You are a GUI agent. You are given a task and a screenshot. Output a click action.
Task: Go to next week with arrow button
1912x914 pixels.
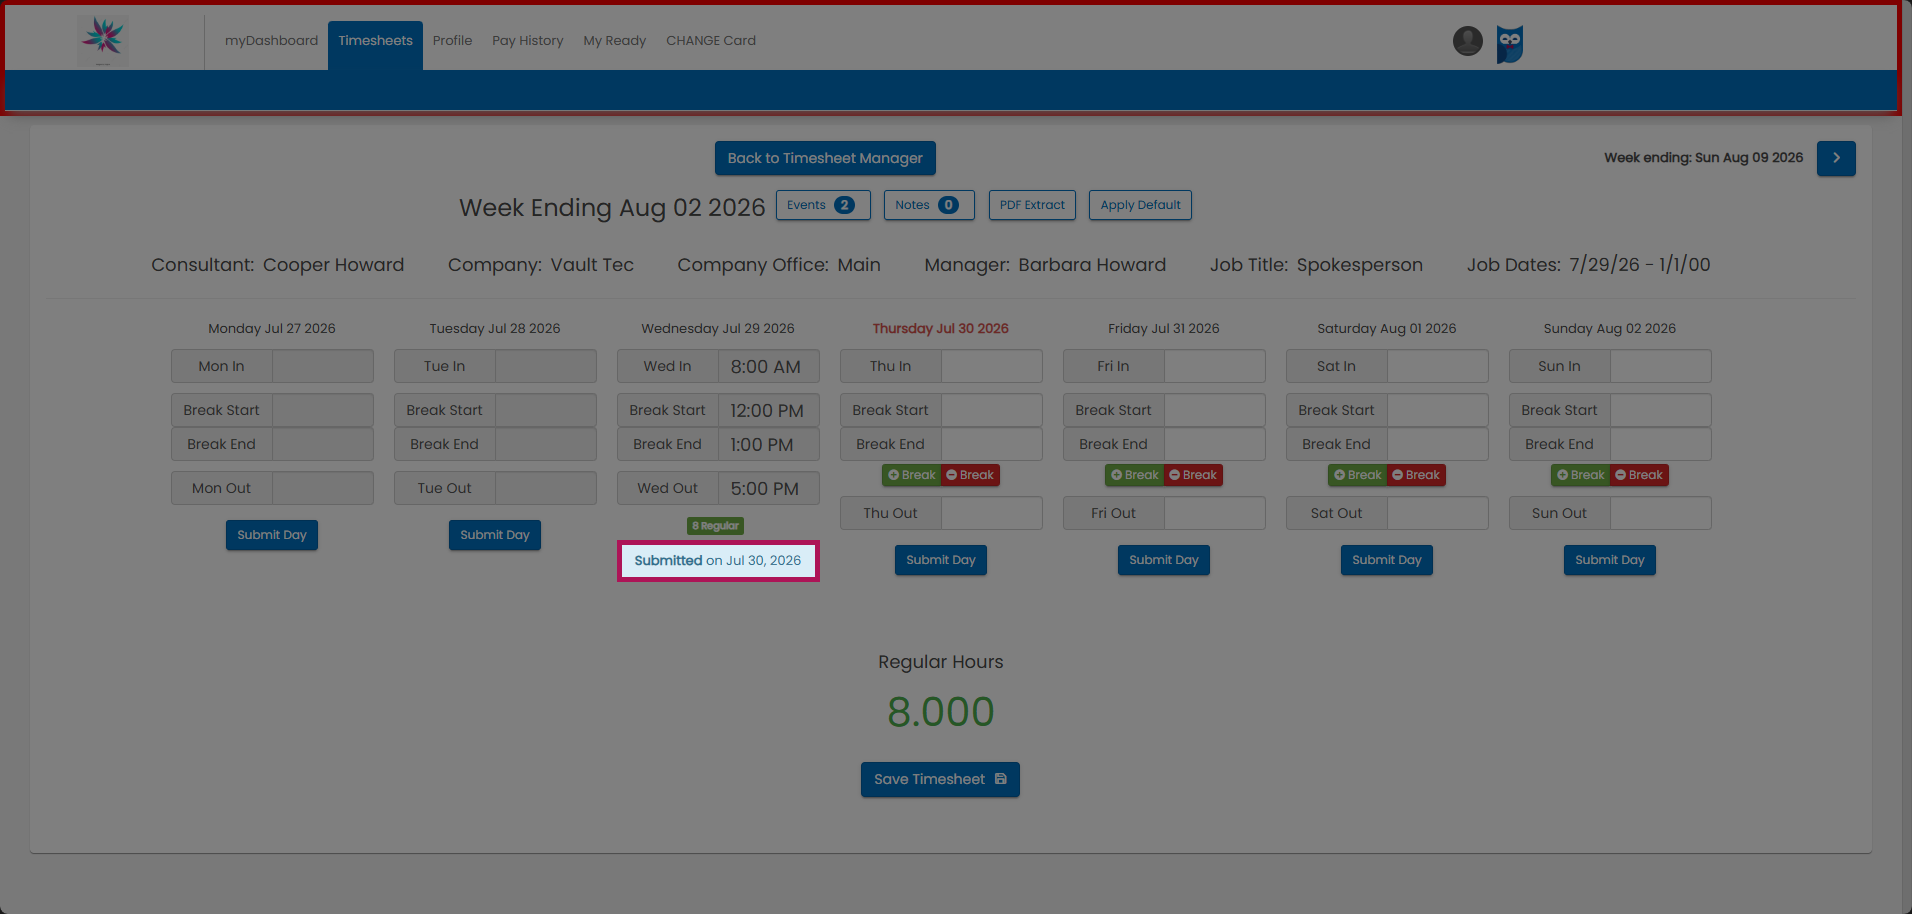tap(1836, 158)
